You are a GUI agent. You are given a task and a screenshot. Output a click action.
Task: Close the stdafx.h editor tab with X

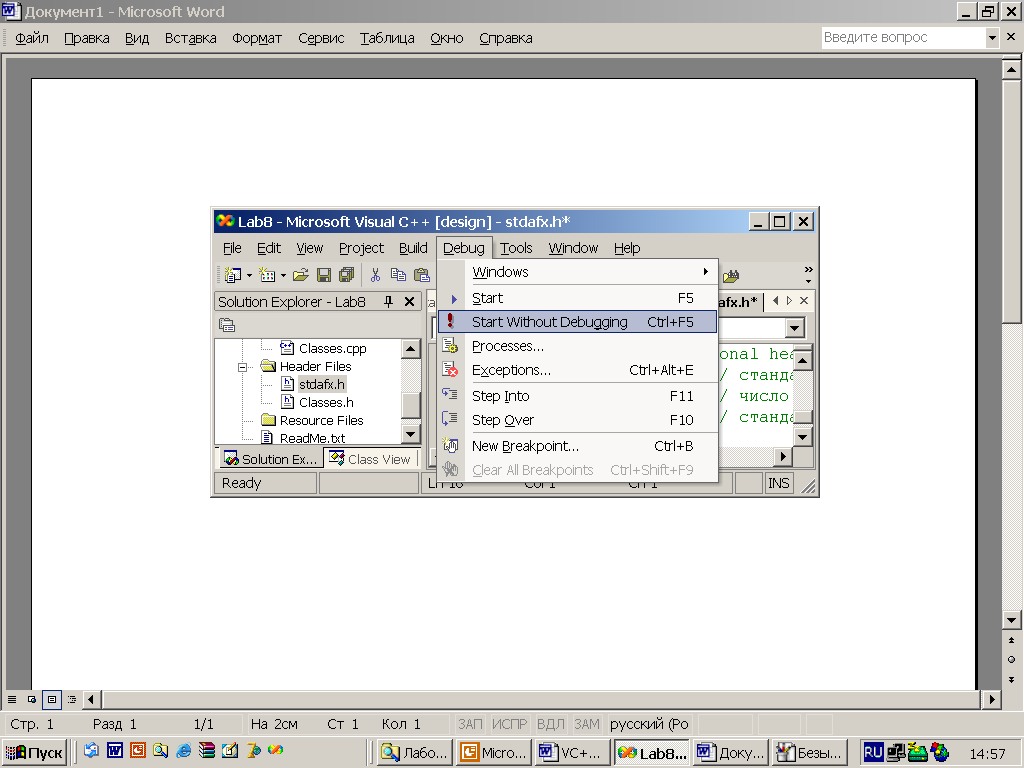coord(804,300)
